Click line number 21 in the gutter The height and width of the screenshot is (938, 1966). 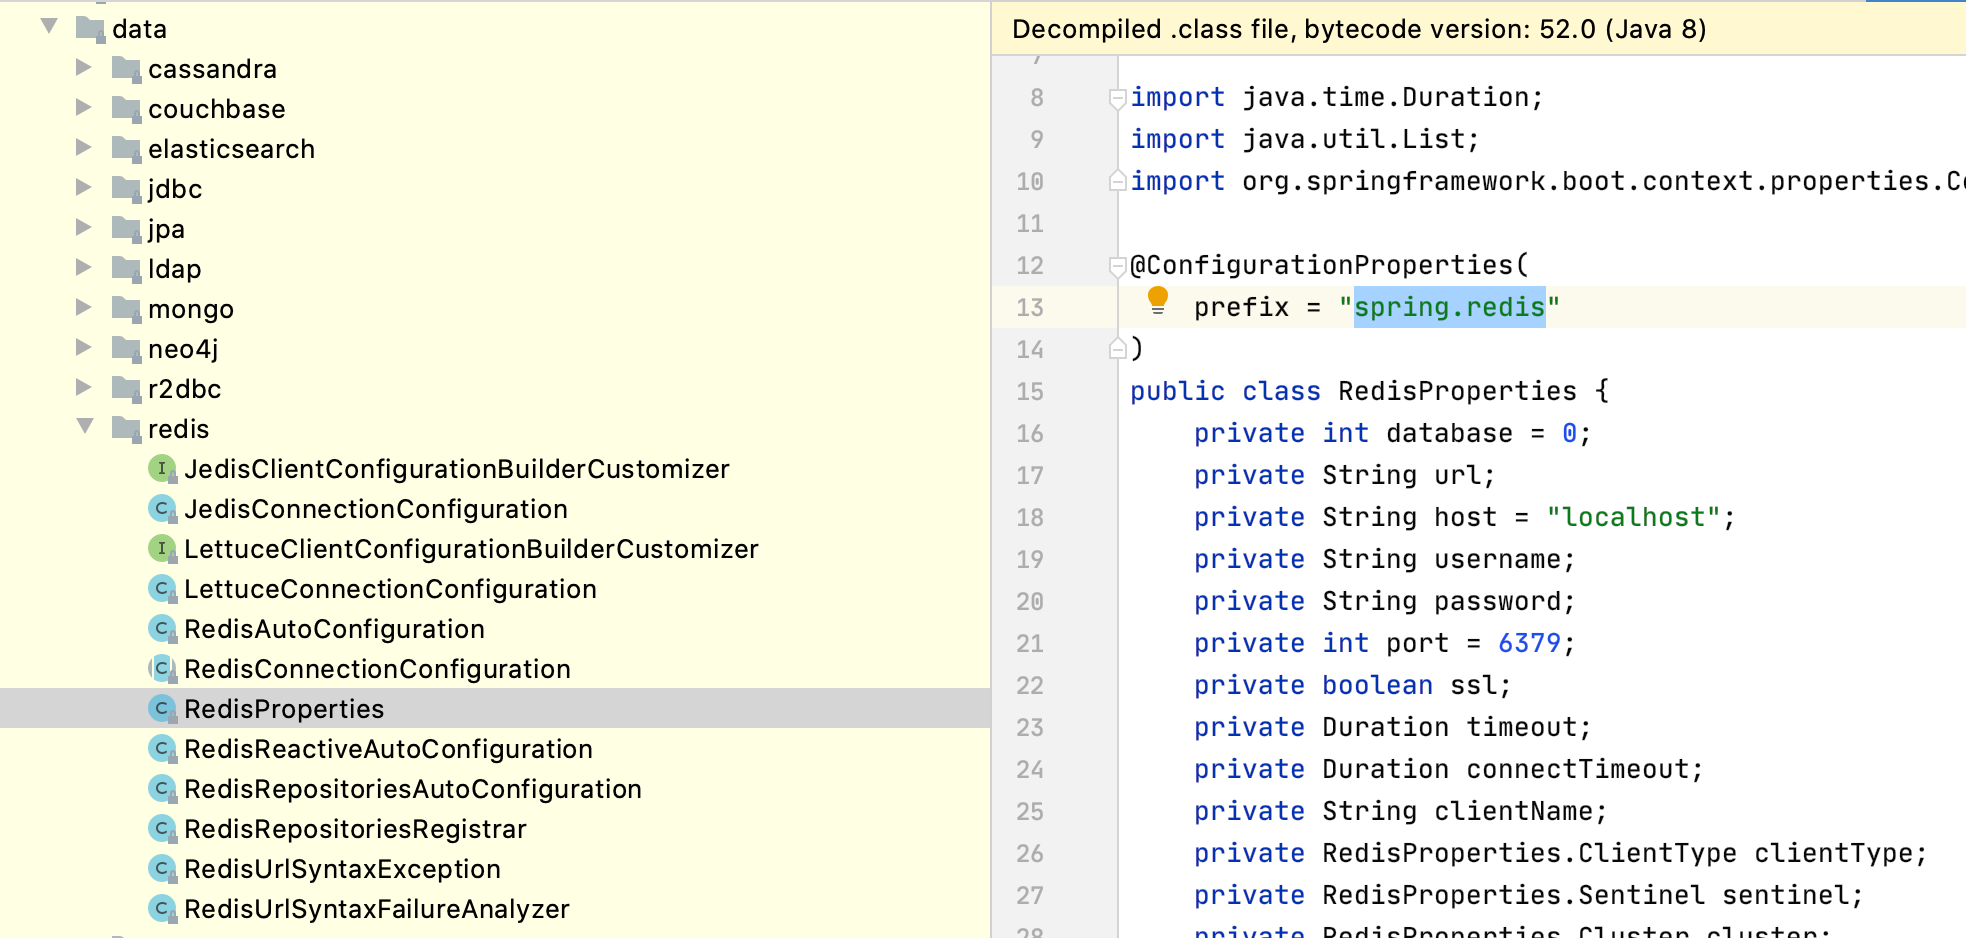tap(1030, 643)
